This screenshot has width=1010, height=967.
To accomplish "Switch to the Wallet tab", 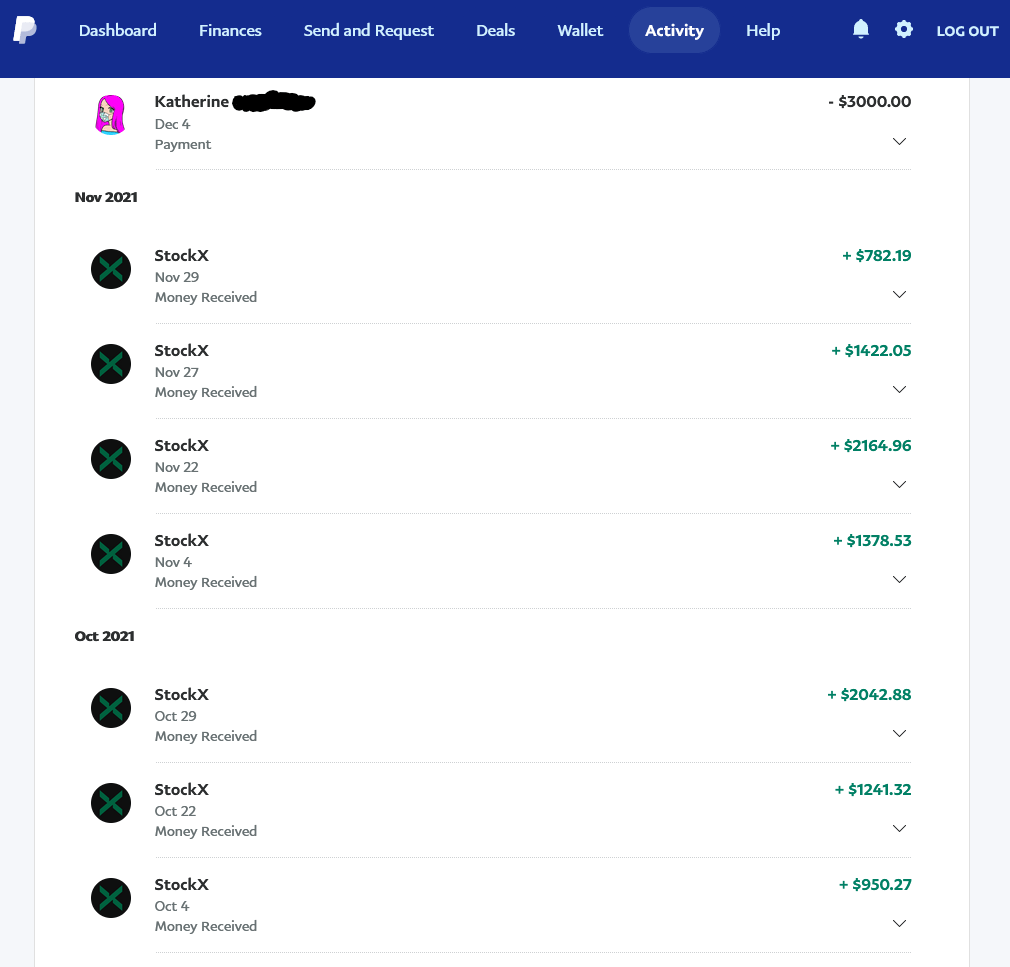I will (580, 30).
